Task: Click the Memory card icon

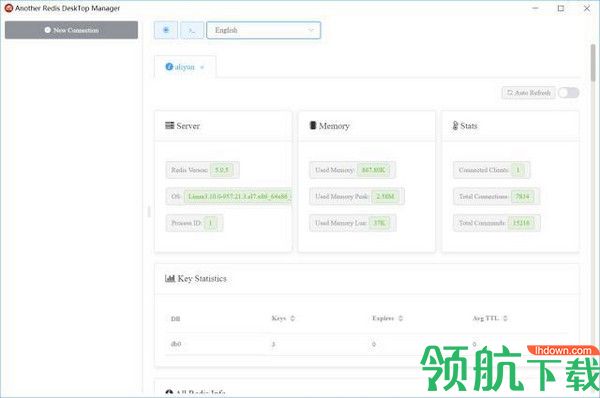Action: [x=313, y=125]
